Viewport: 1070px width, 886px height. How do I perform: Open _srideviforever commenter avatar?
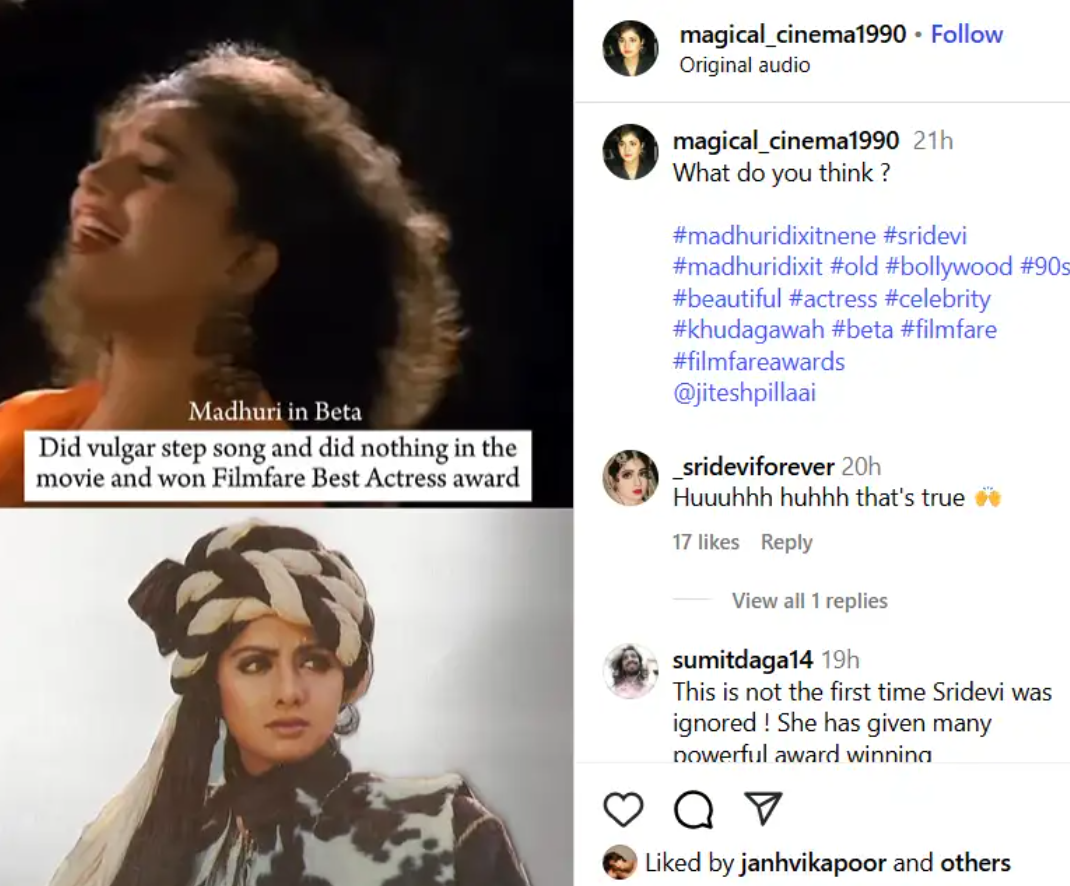click(631, 478)
